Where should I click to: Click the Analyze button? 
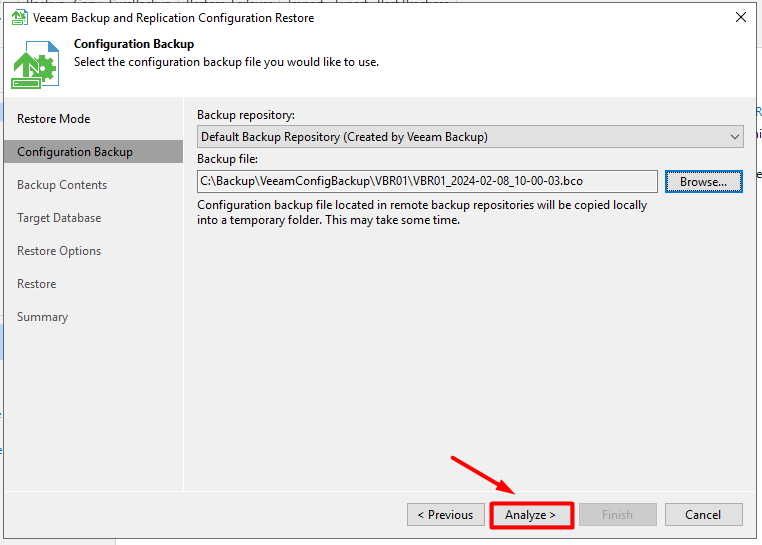pos(531,514)
